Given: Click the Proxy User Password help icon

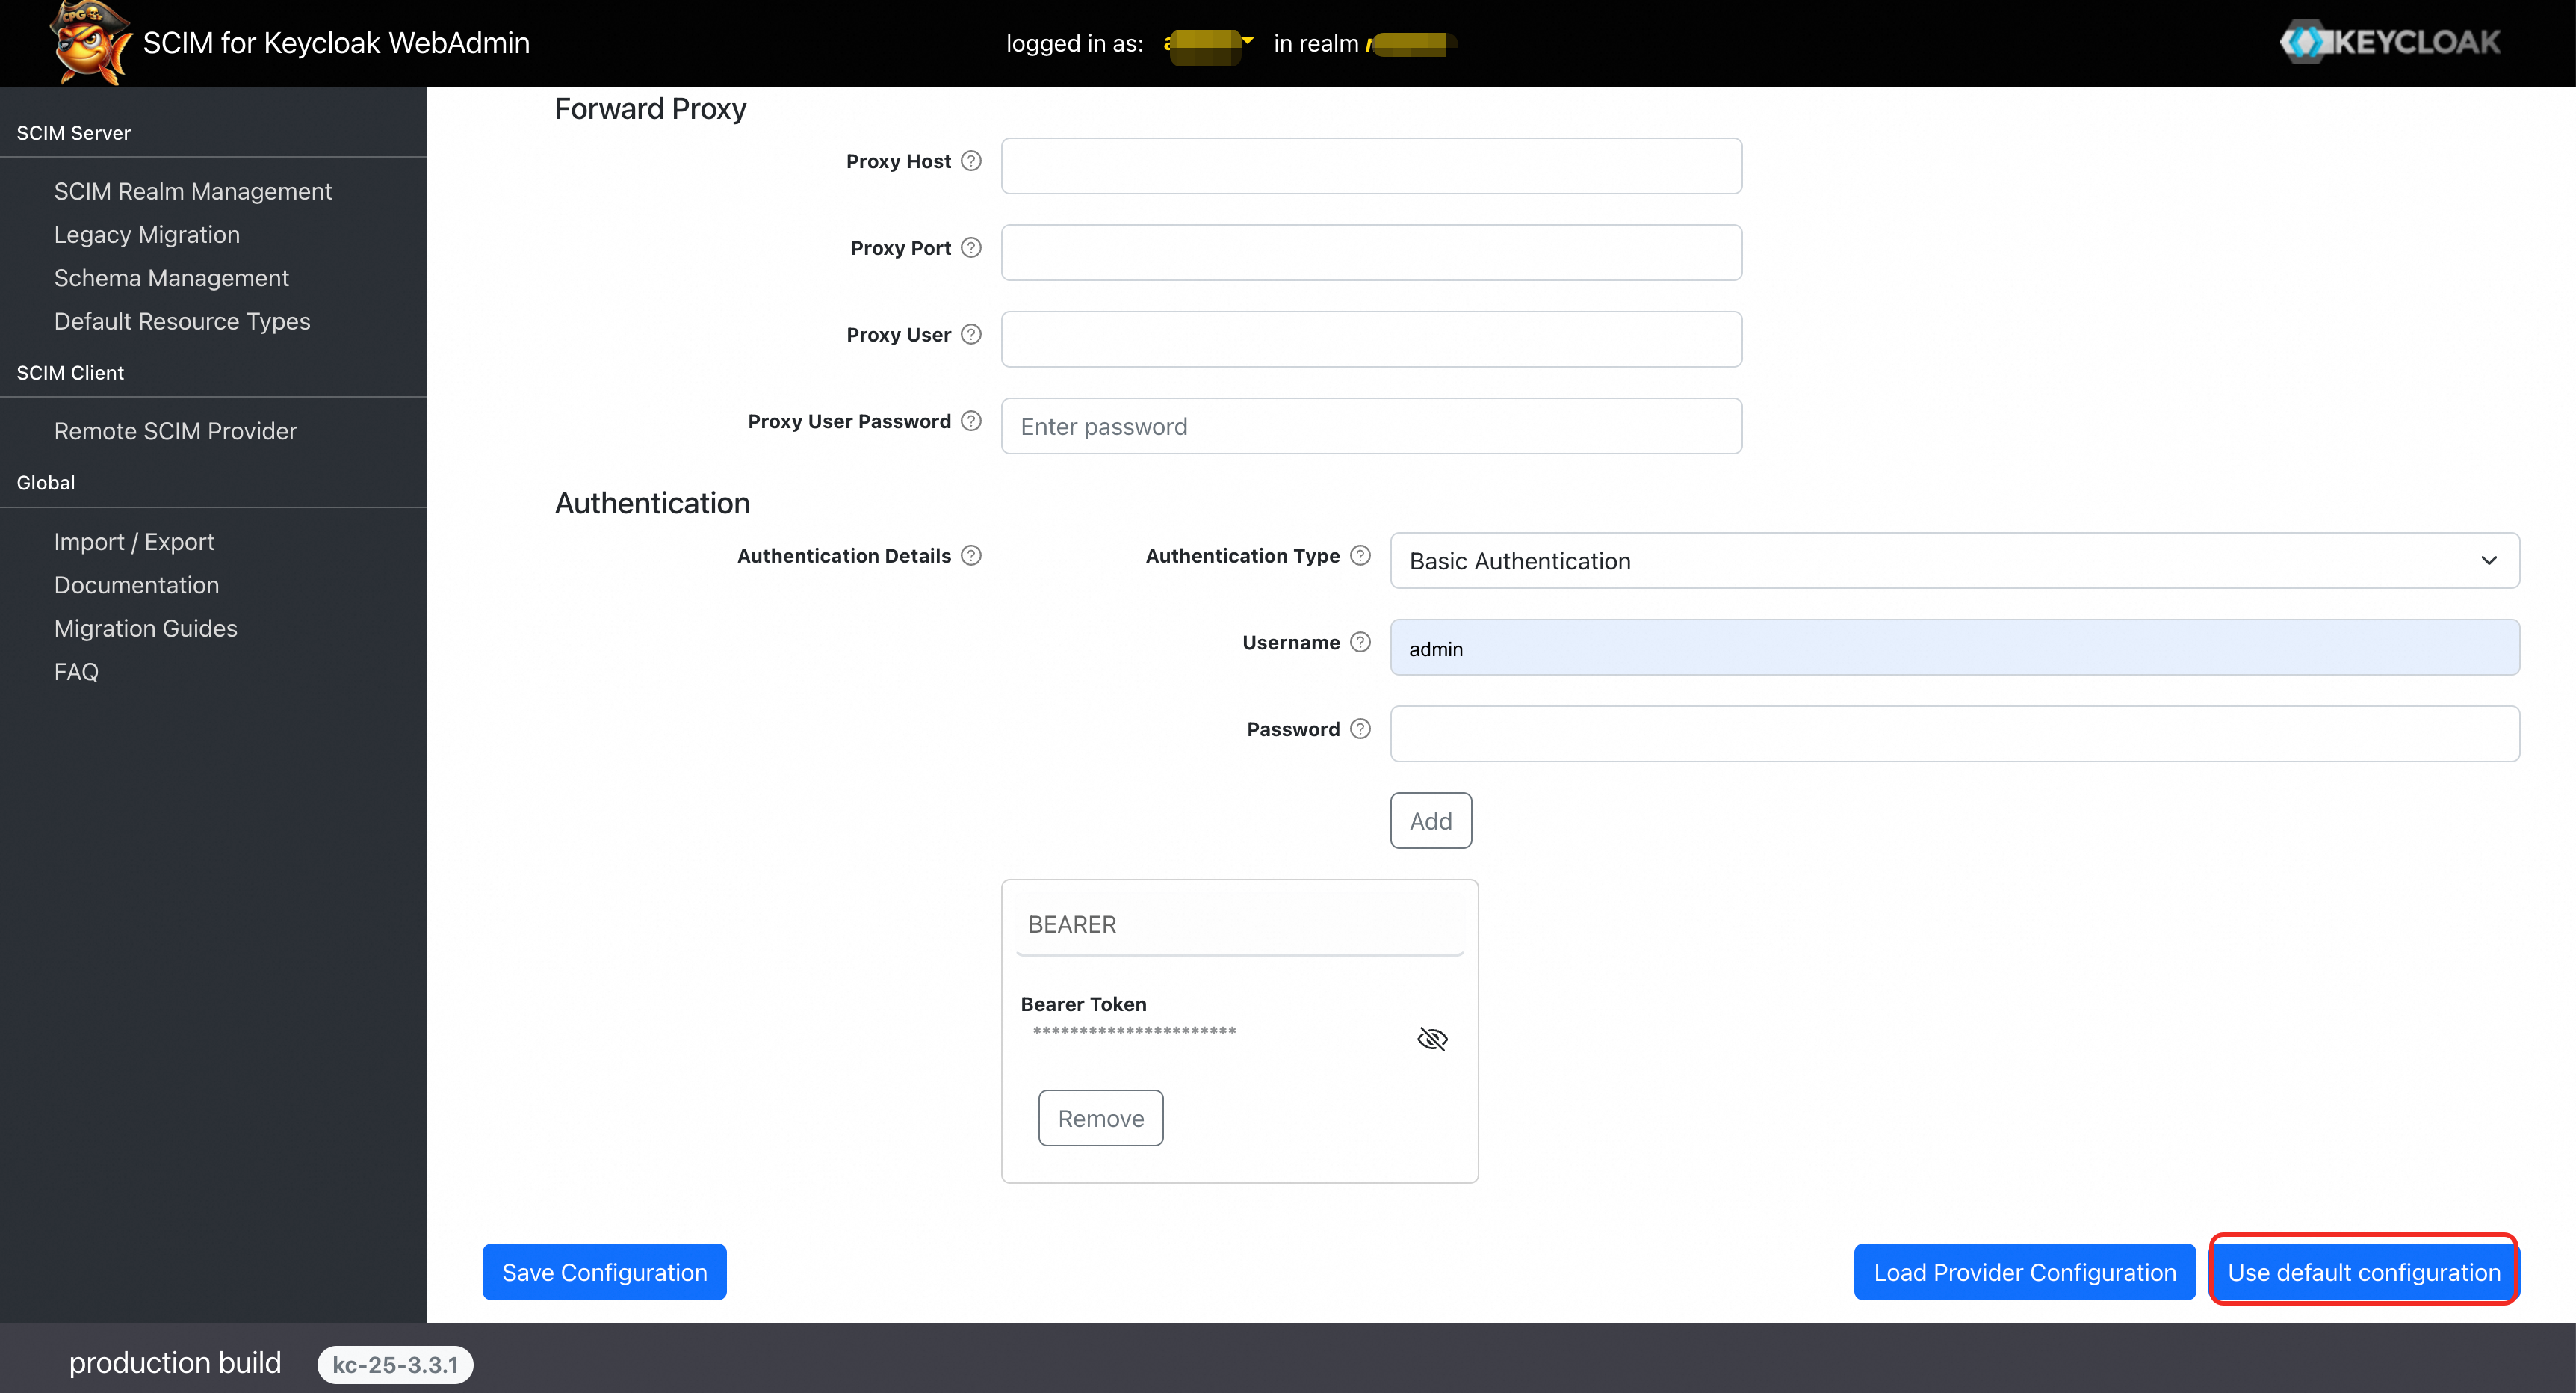Looking at the screenshot, I should [971, 421].
